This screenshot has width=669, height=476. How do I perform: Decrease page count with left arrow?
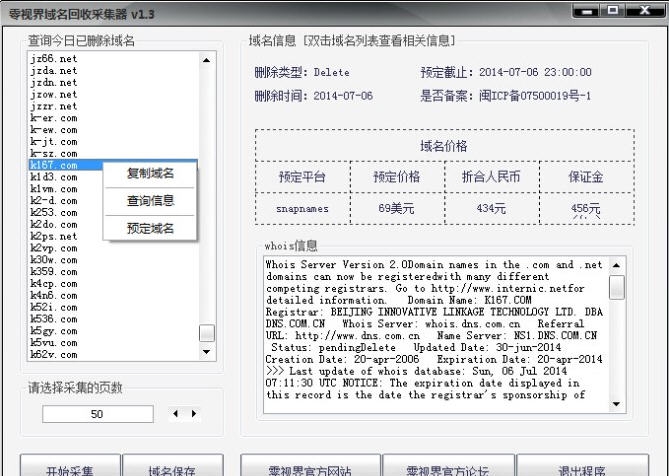click(175, 413)
